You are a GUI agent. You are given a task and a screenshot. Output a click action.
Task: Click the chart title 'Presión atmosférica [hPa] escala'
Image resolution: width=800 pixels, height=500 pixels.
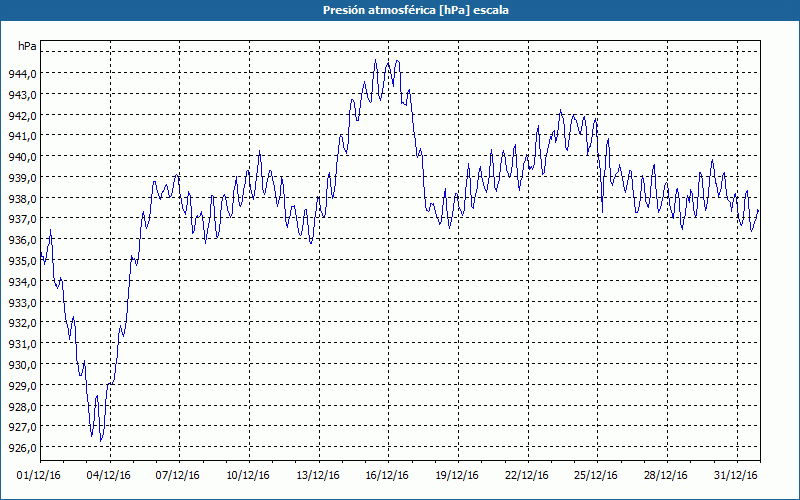coord(415,10)
